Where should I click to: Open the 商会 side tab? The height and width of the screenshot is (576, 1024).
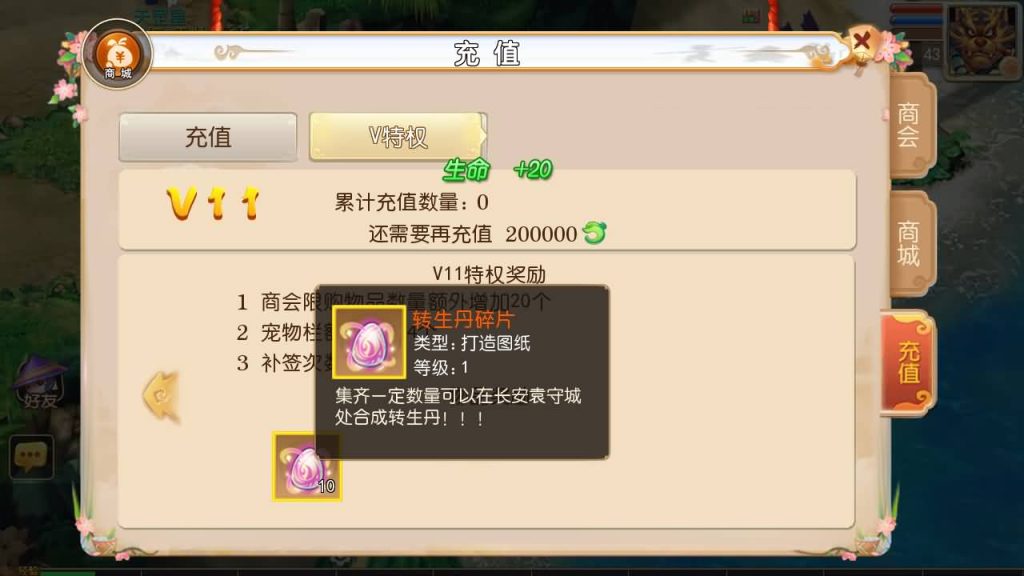point(910,125)
